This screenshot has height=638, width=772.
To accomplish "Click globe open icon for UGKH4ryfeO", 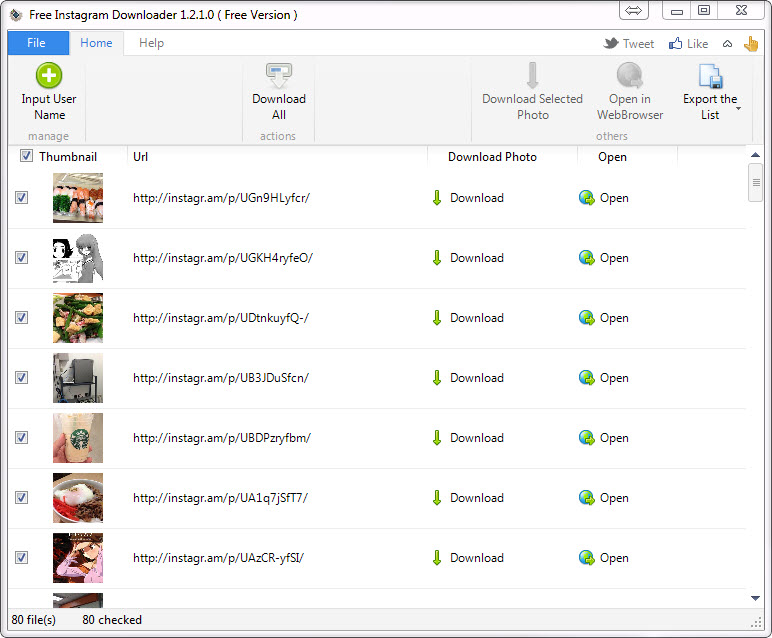I will click(586, 258).
